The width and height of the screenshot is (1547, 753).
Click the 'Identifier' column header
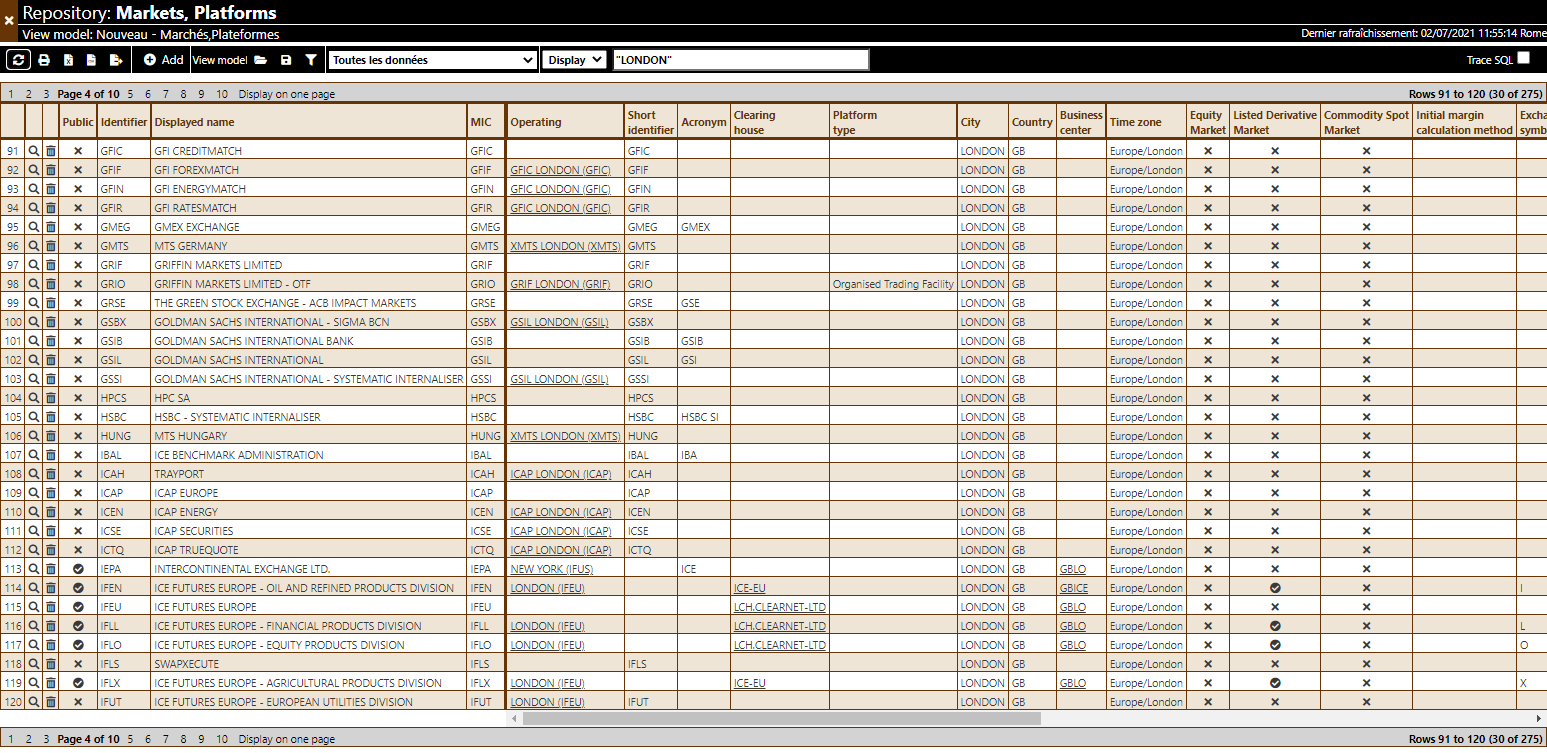coord(124,122)
